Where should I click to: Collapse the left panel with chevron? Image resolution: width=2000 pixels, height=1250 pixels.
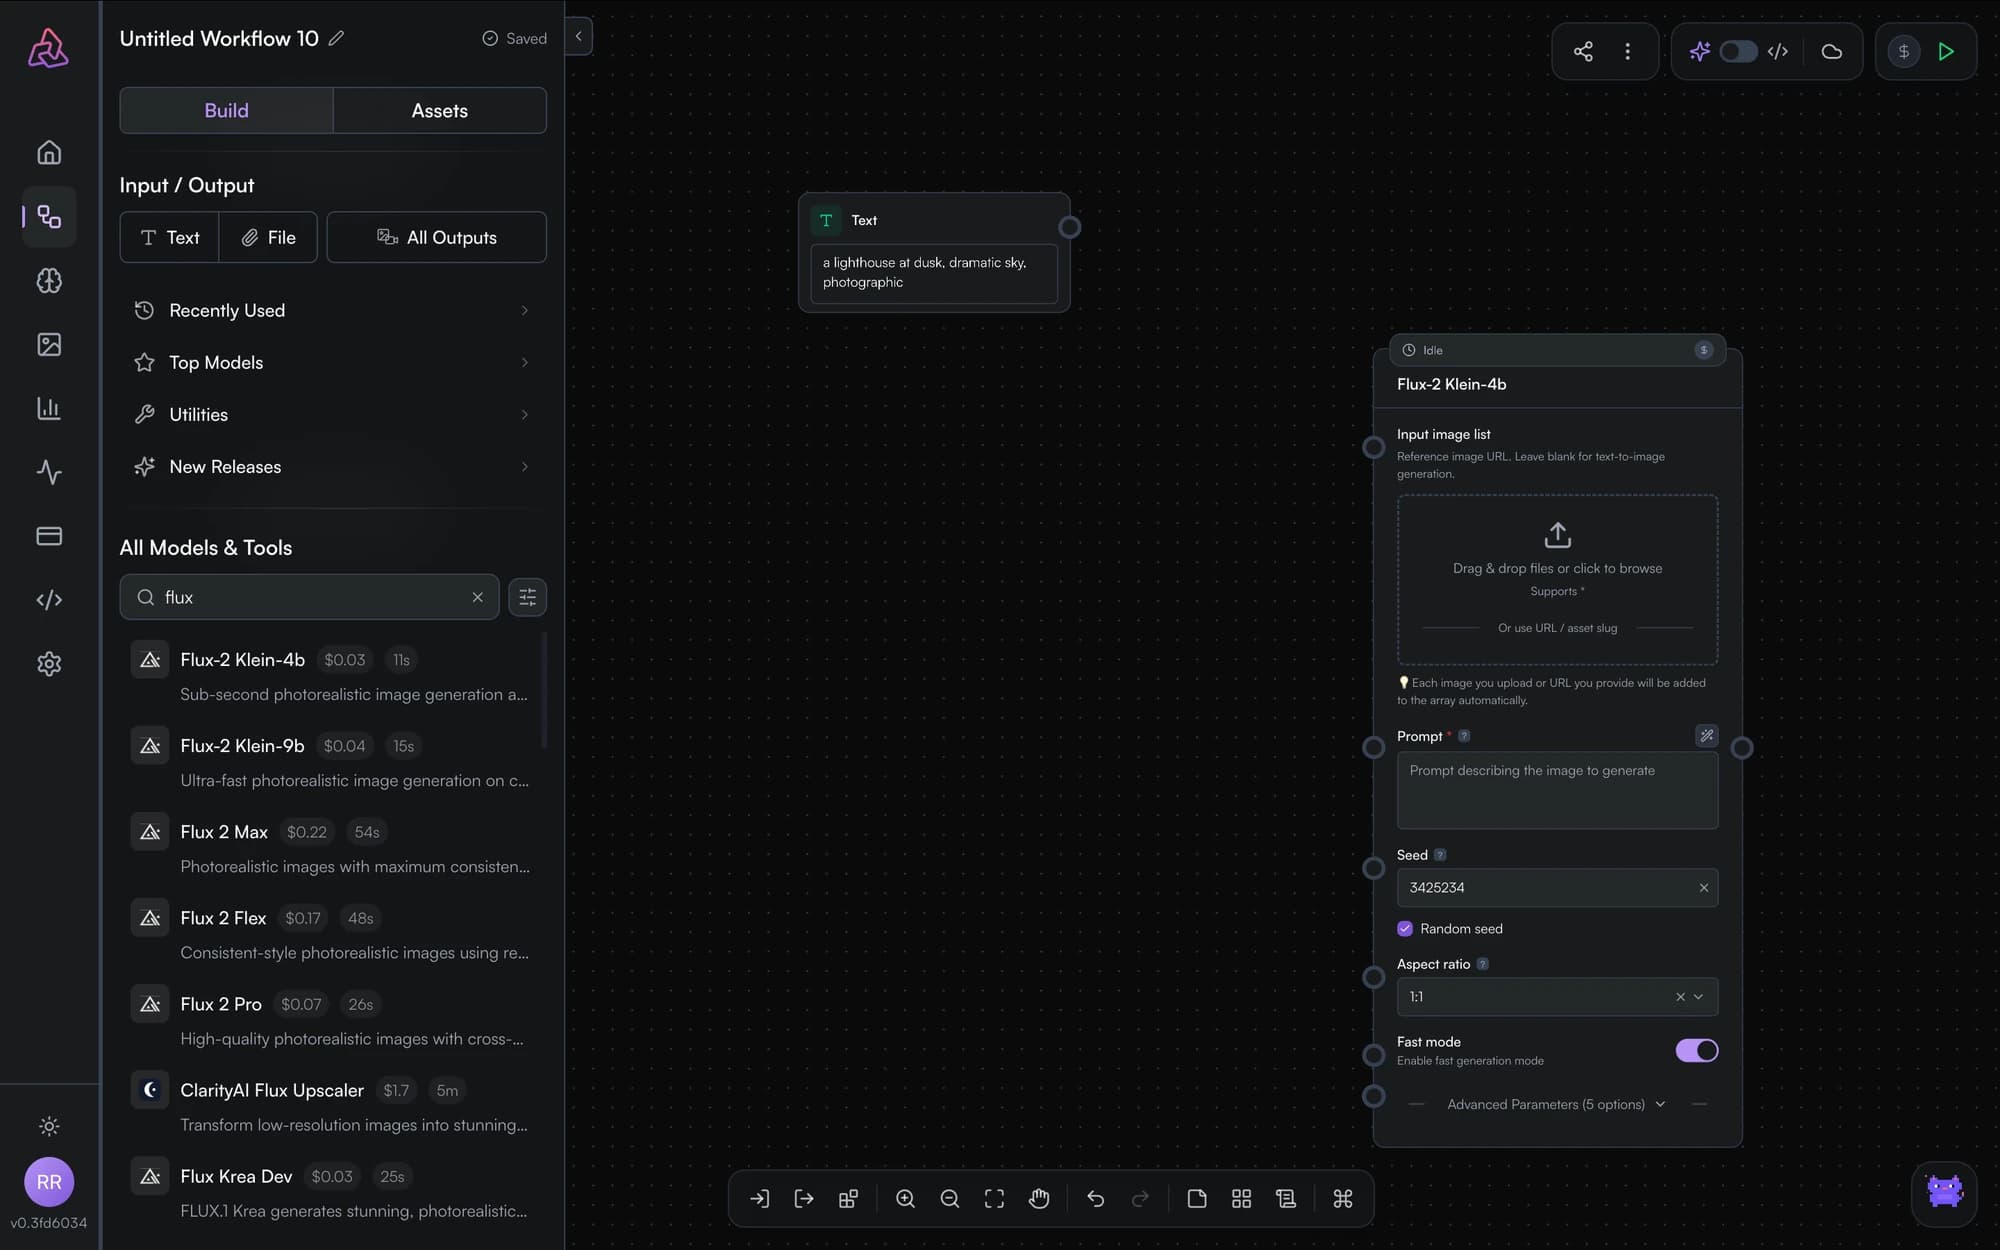tap(578, 36)
